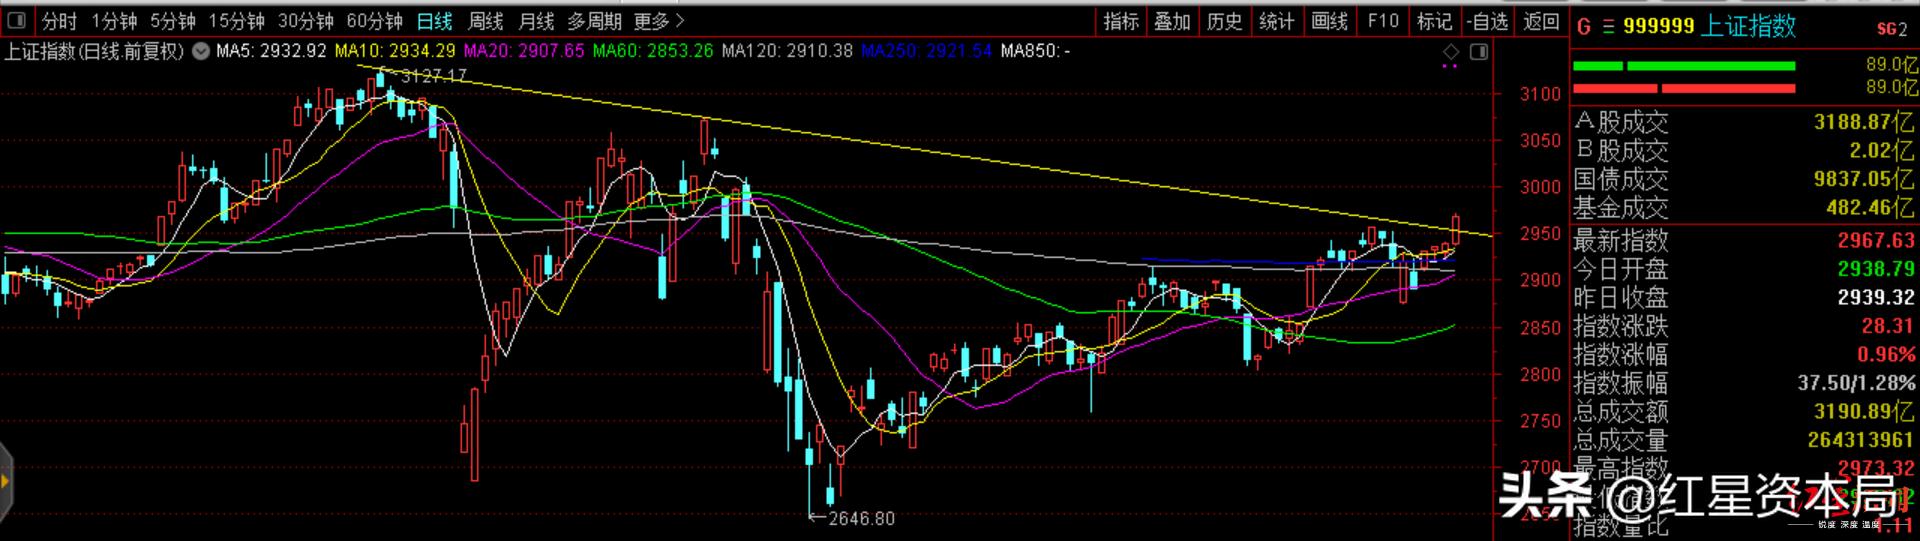The image size is (1920, 541).
Task: Click the MA10: 2934.29 label
Action: click(x=395, y=51)
